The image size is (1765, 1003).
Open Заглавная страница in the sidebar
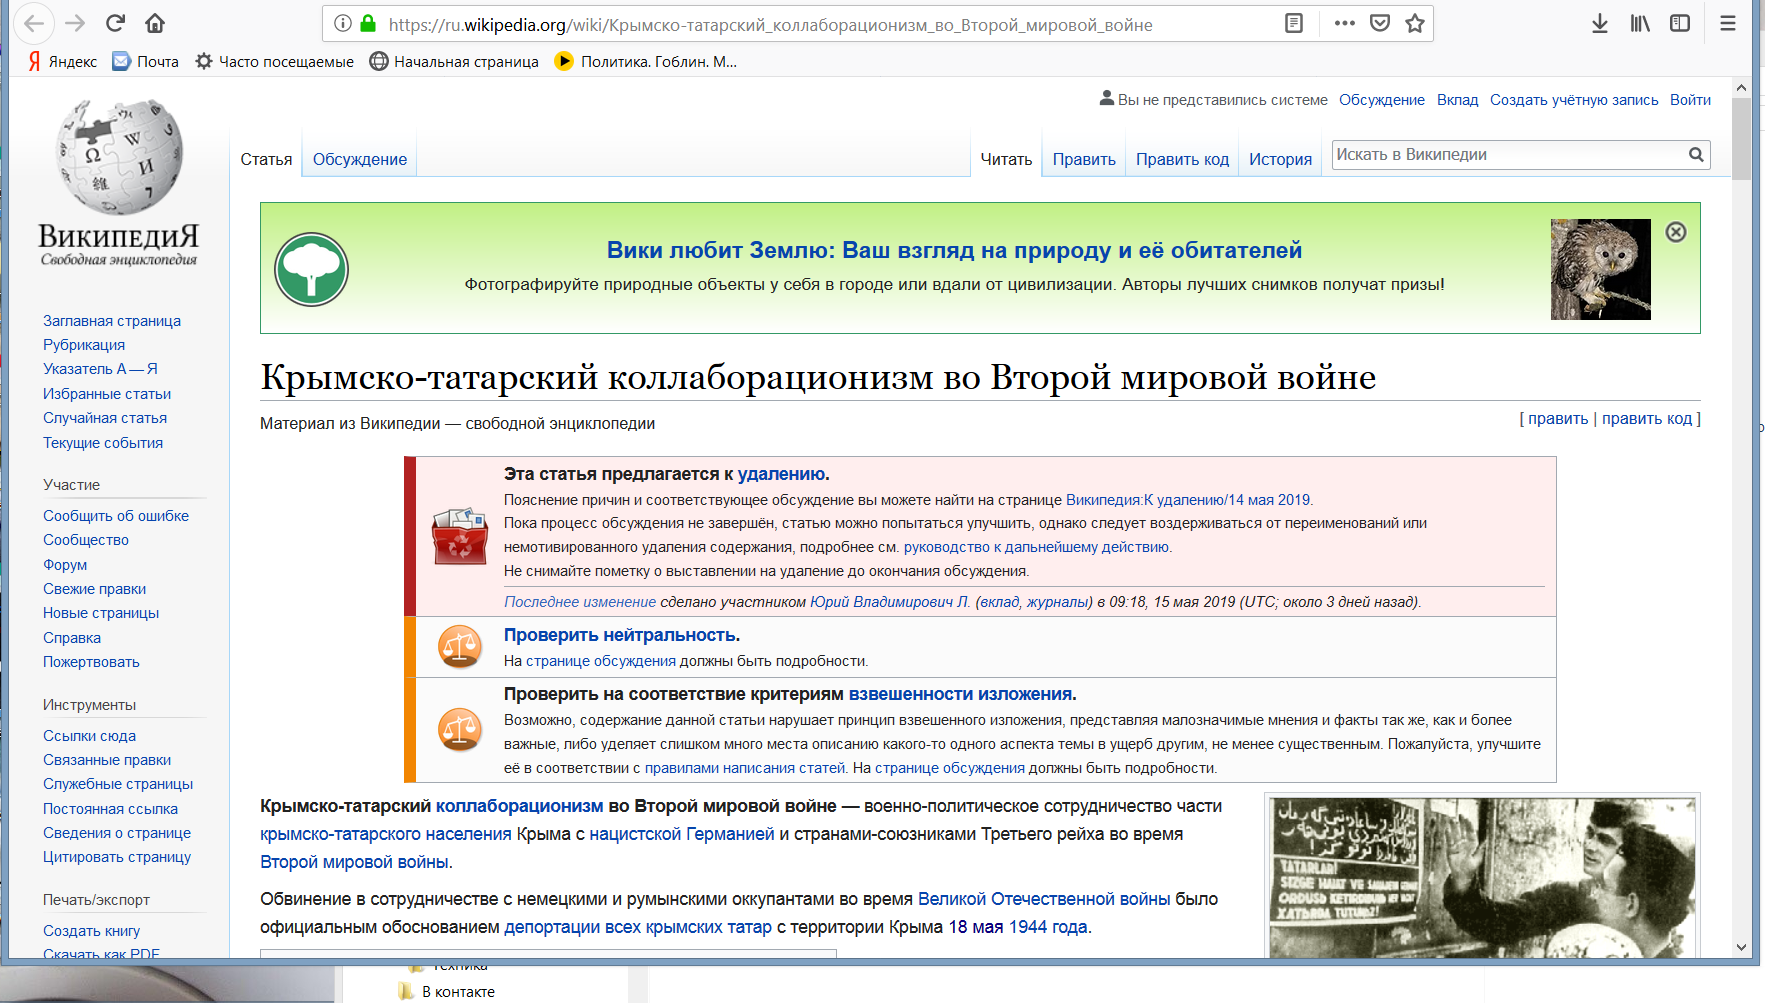[112, 321]
